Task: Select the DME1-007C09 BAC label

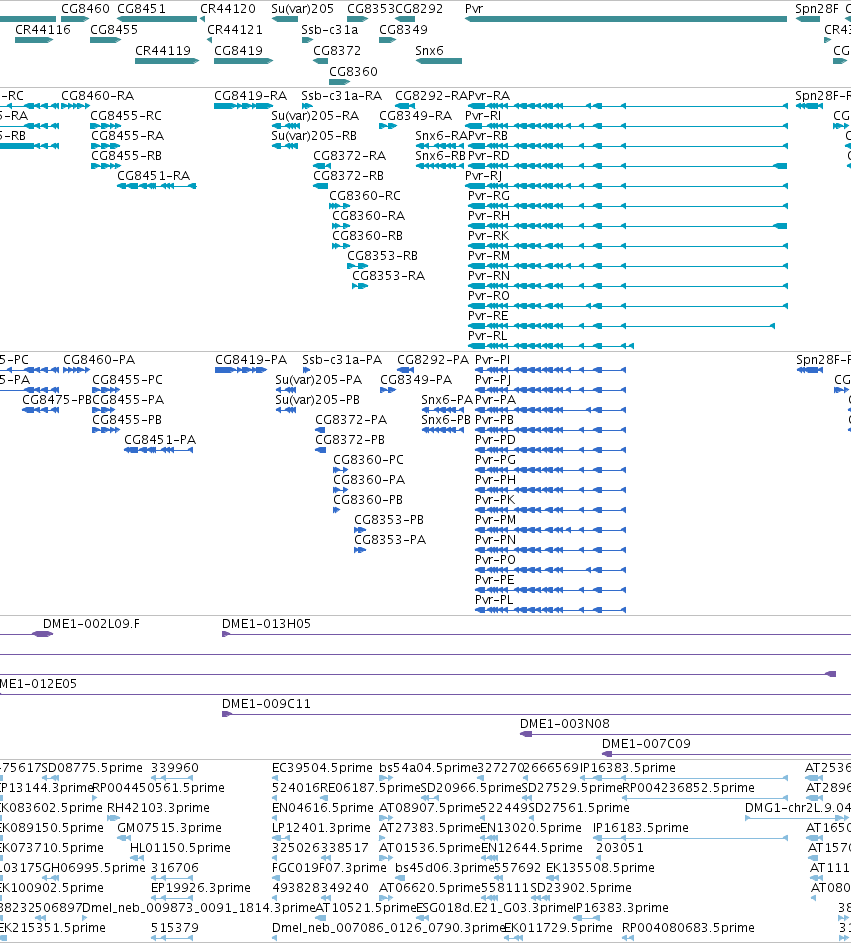Action: click(647, 743)
